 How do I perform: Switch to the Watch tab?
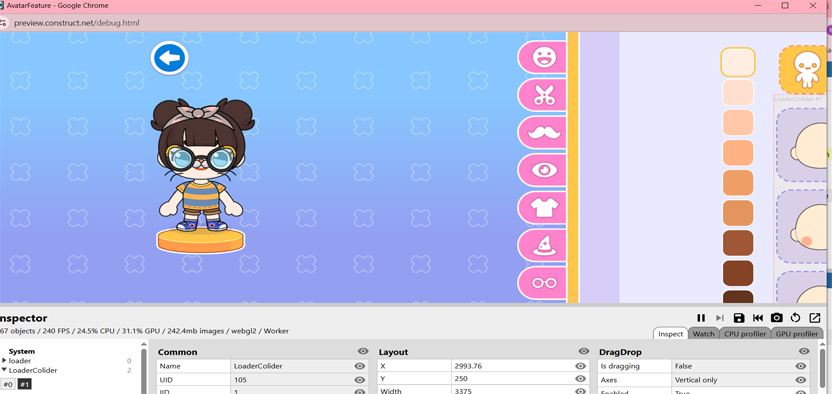coord(704,334)
